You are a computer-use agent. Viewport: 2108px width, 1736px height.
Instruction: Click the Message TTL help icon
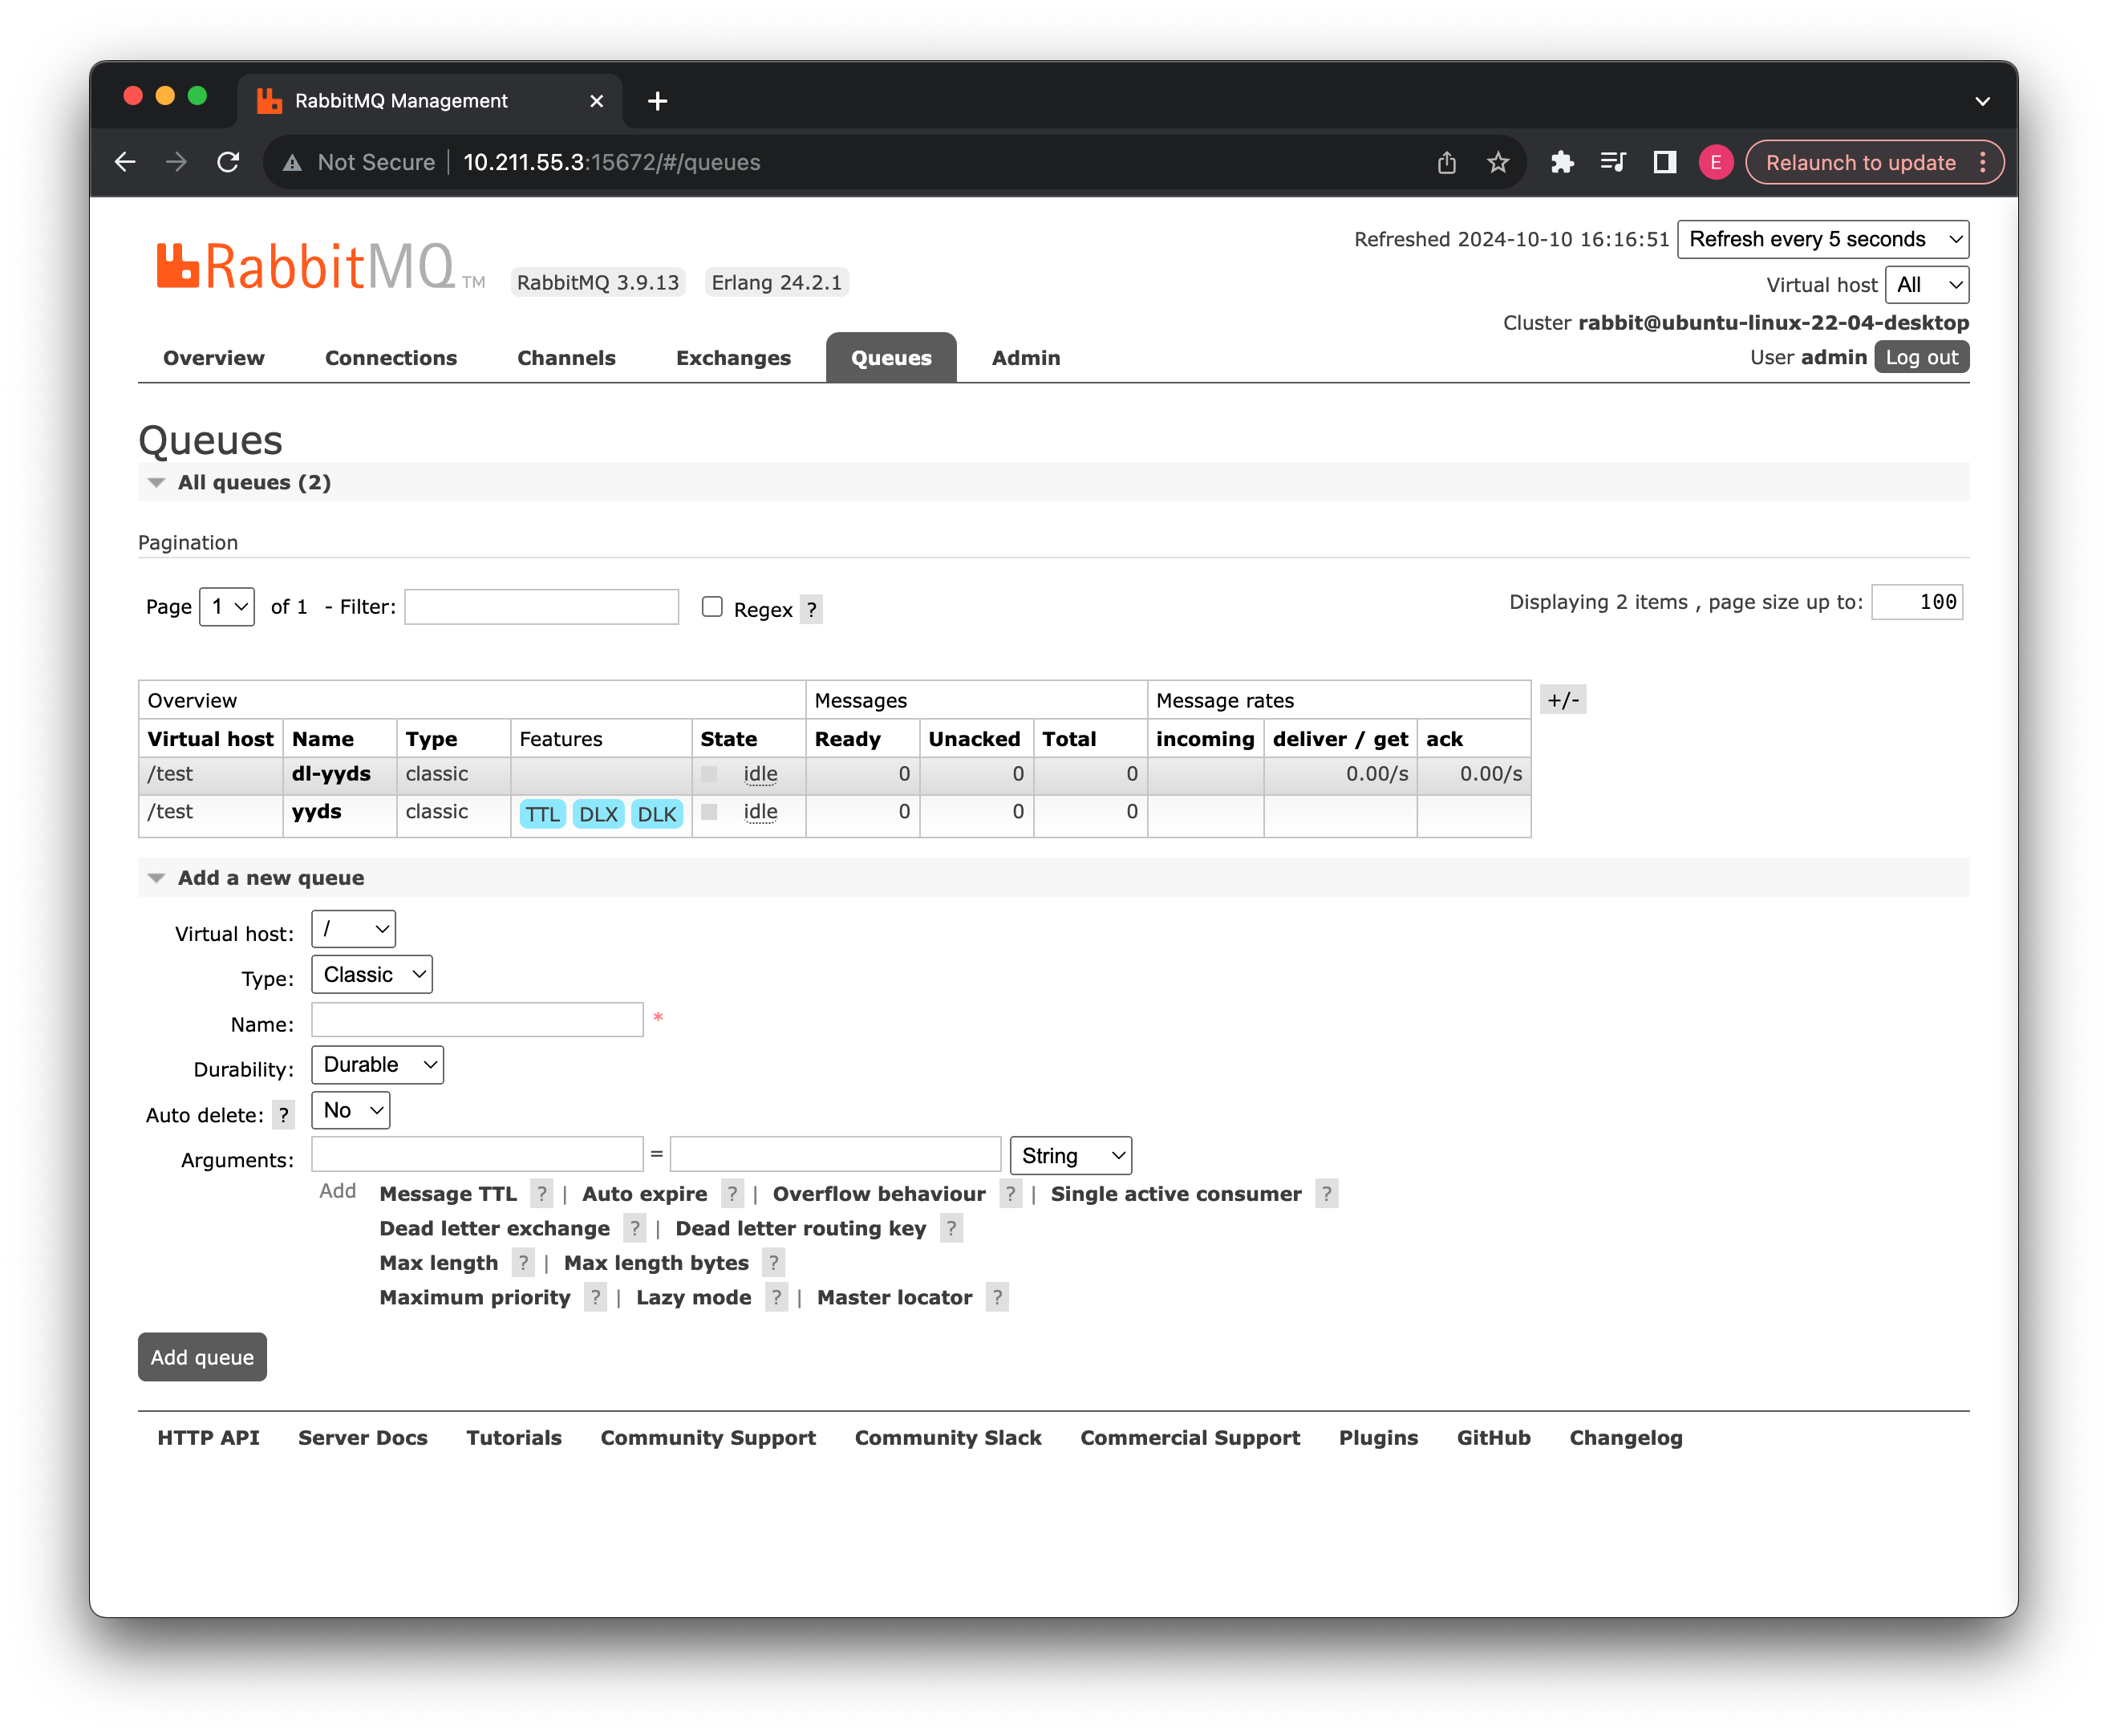coord(541,1194)
